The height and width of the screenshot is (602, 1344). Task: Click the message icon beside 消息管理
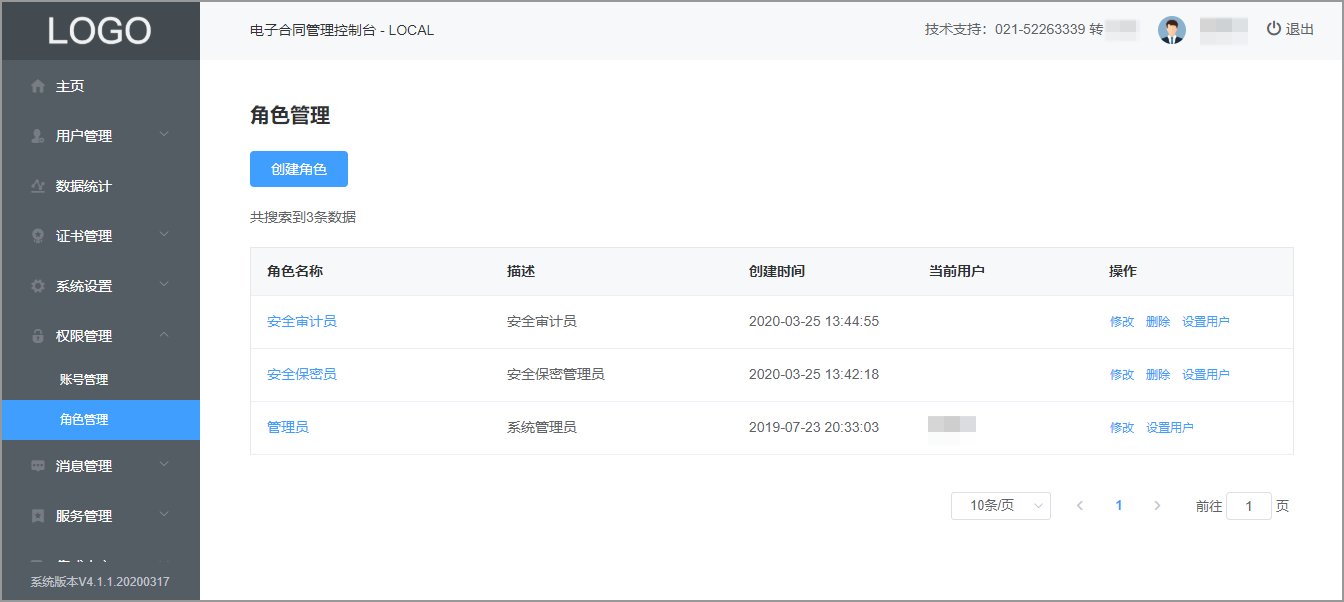click(38, 466)
